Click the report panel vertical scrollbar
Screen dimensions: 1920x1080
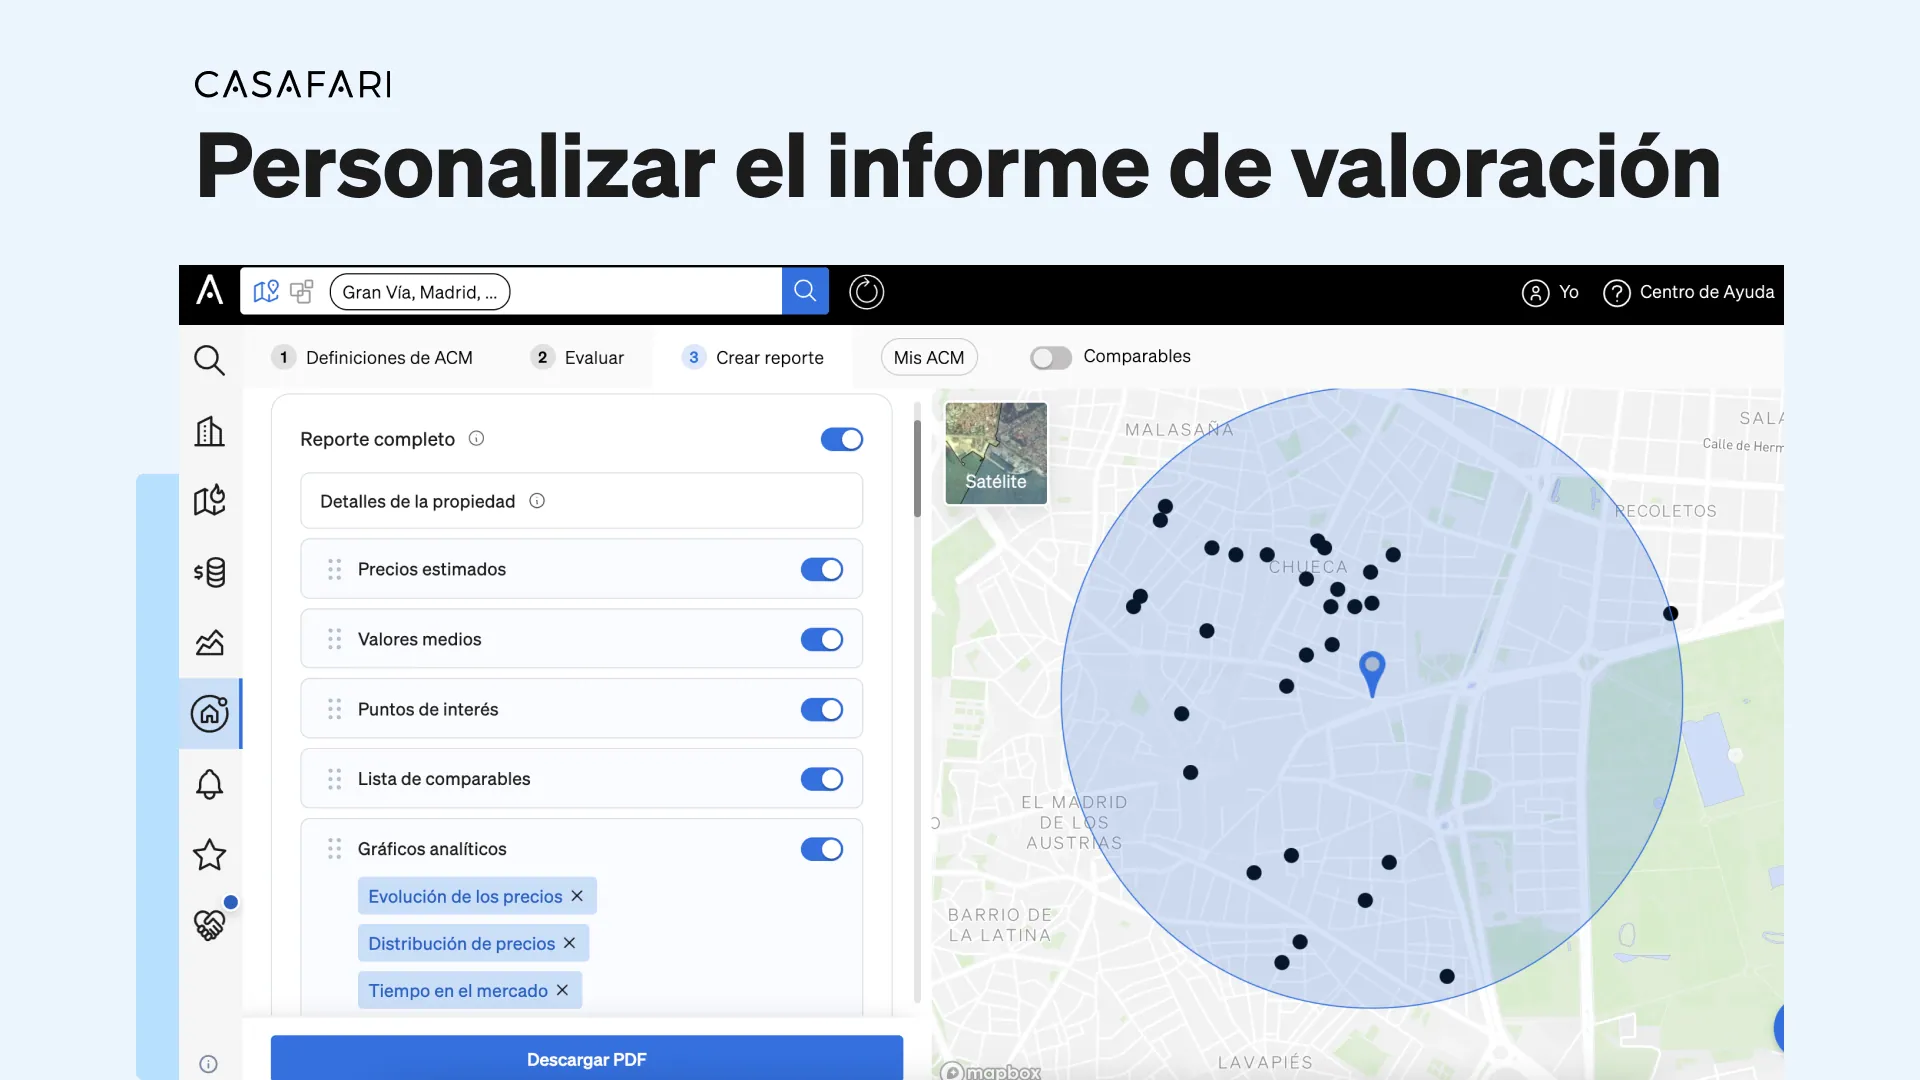917,468
